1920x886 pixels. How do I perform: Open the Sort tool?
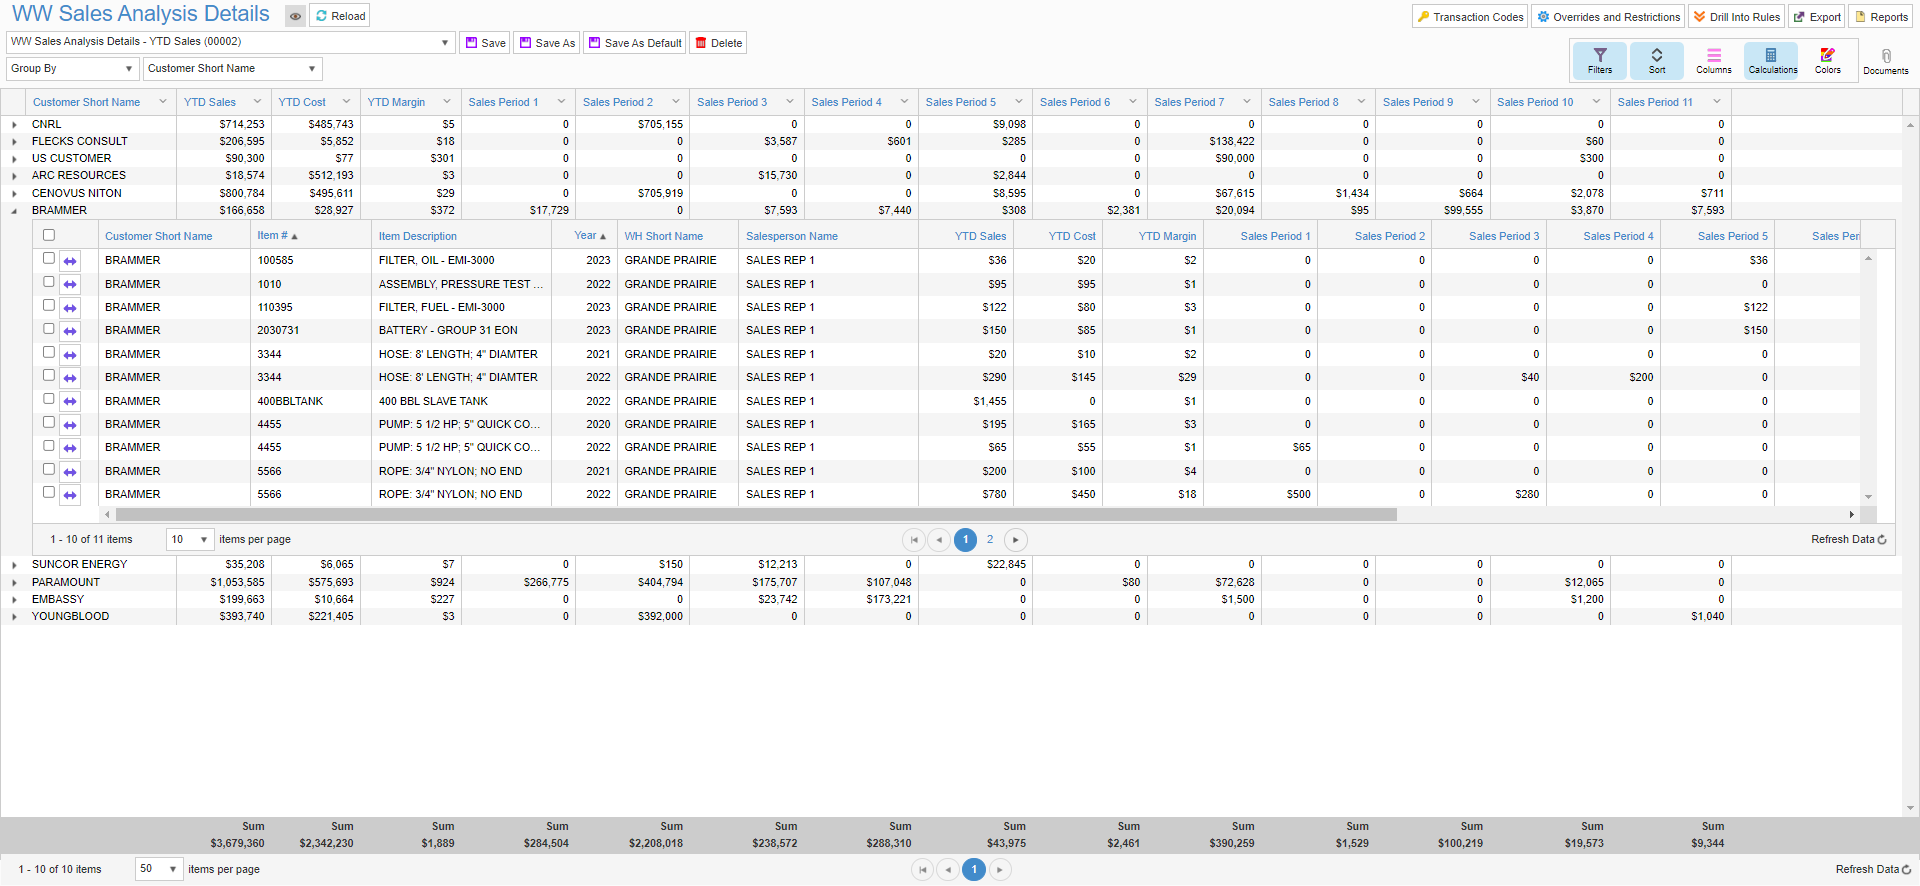point(1656,60)
